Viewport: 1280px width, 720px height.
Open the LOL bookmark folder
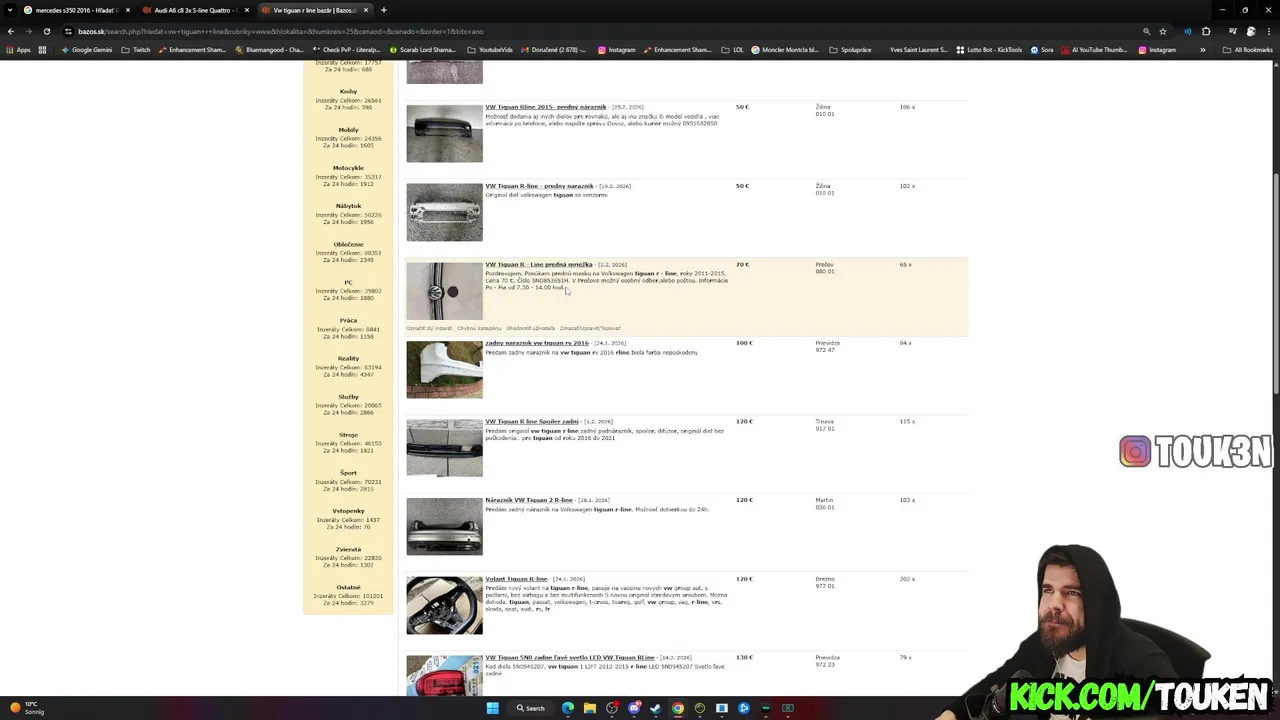pos(733,50)
